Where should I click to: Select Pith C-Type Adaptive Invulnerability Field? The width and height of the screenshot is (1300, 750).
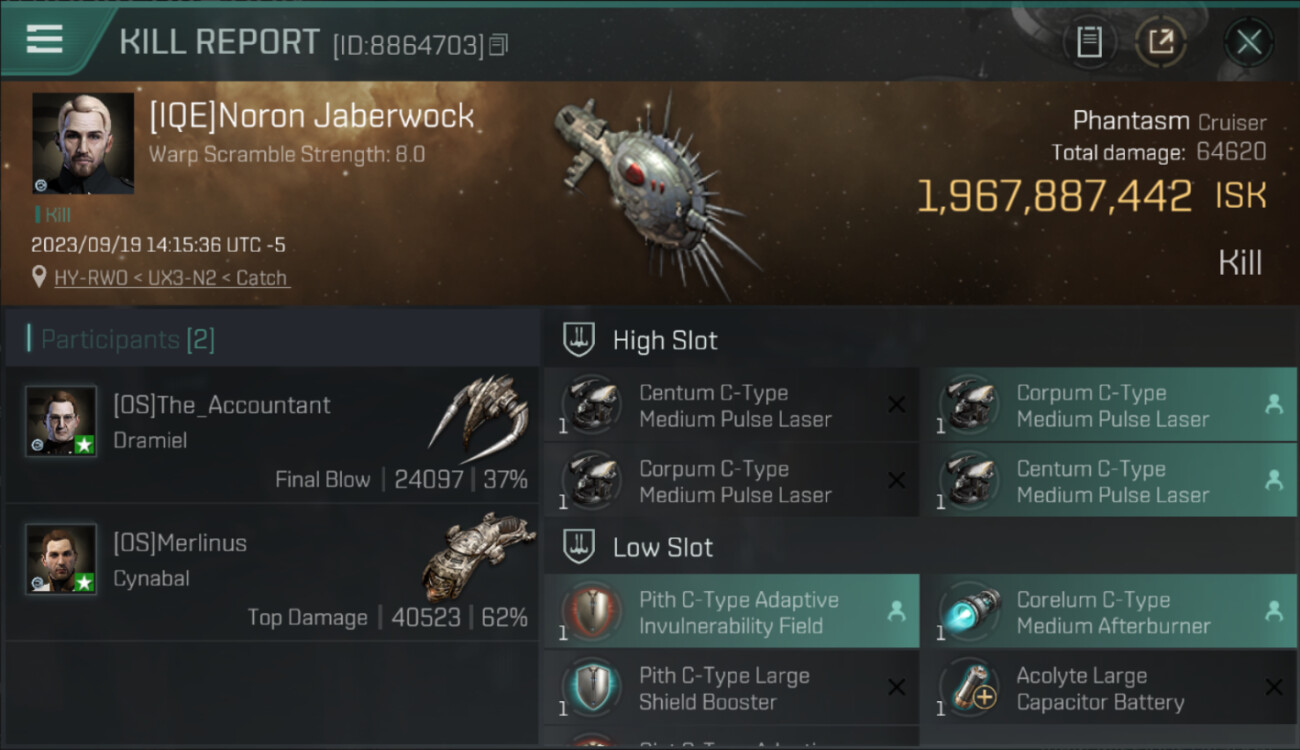tap(732, 612)
